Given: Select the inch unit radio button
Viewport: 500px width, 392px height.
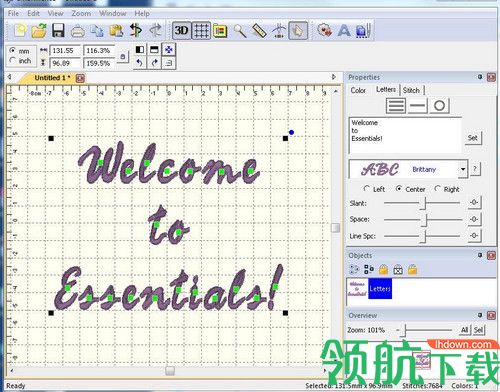Looking at the screenshot, I should tap(13, 60).
